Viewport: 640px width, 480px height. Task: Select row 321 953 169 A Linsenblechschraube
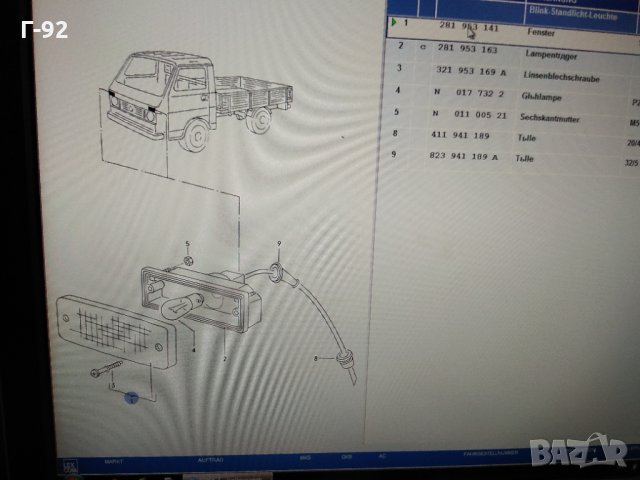tap(480, 73)
